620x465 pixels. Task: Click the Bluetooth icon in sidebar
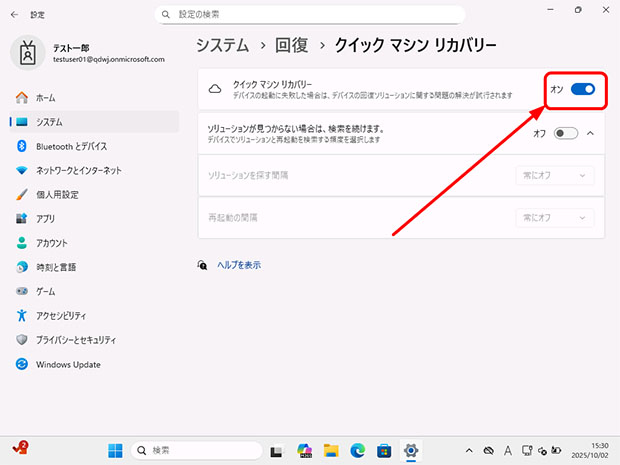click(22, 146)
